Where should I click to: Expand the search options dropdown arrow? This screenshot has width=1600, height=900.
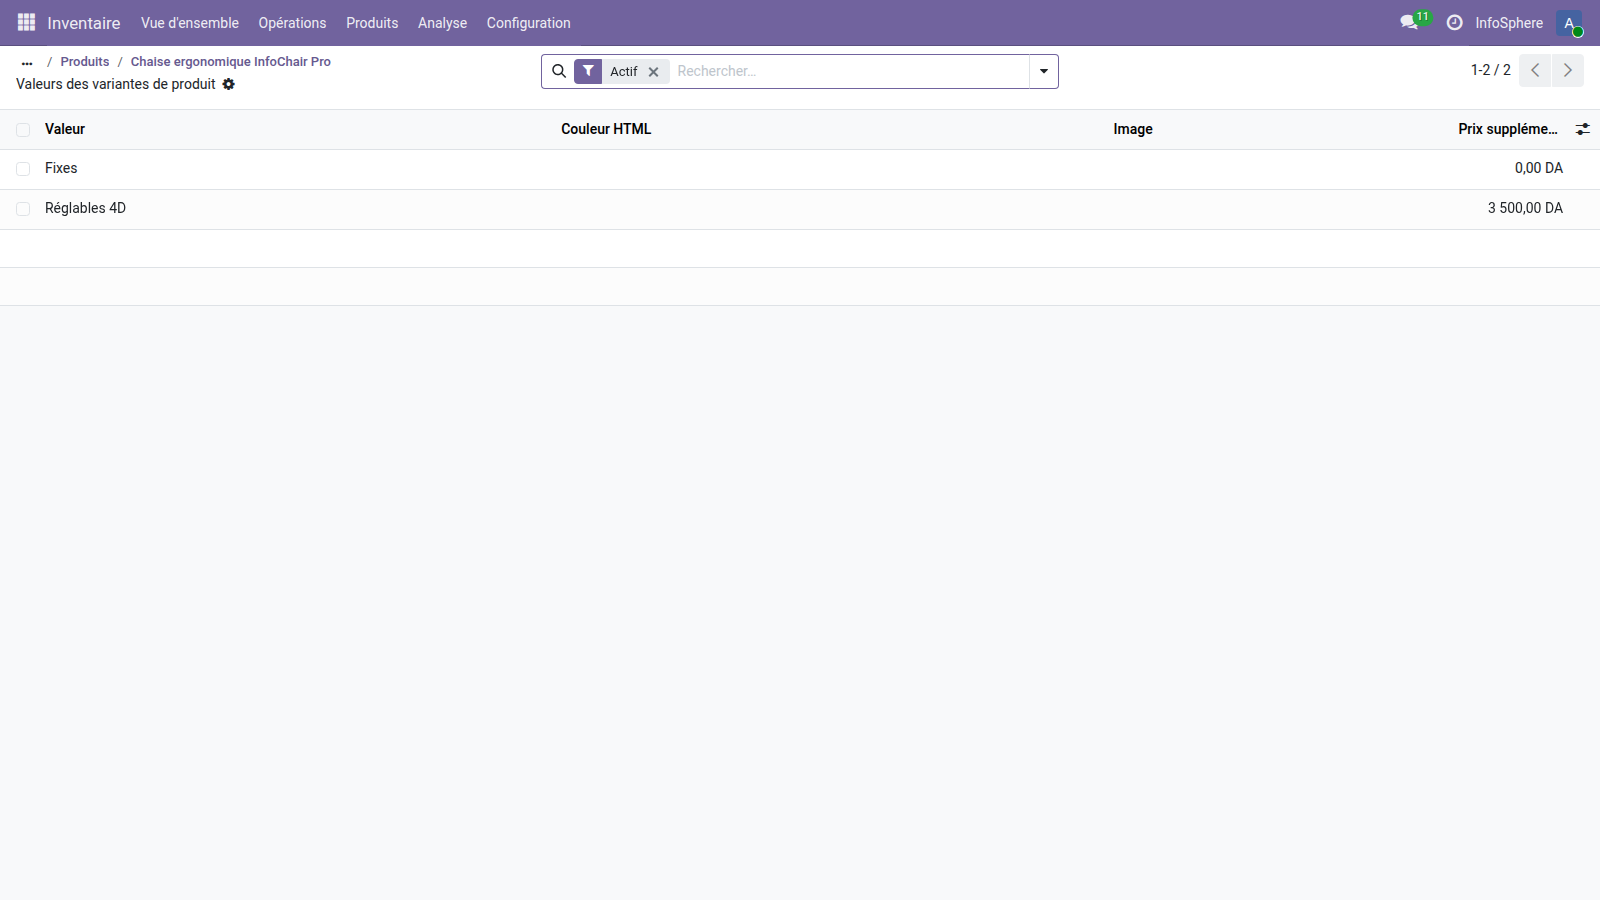[1043, 71]
